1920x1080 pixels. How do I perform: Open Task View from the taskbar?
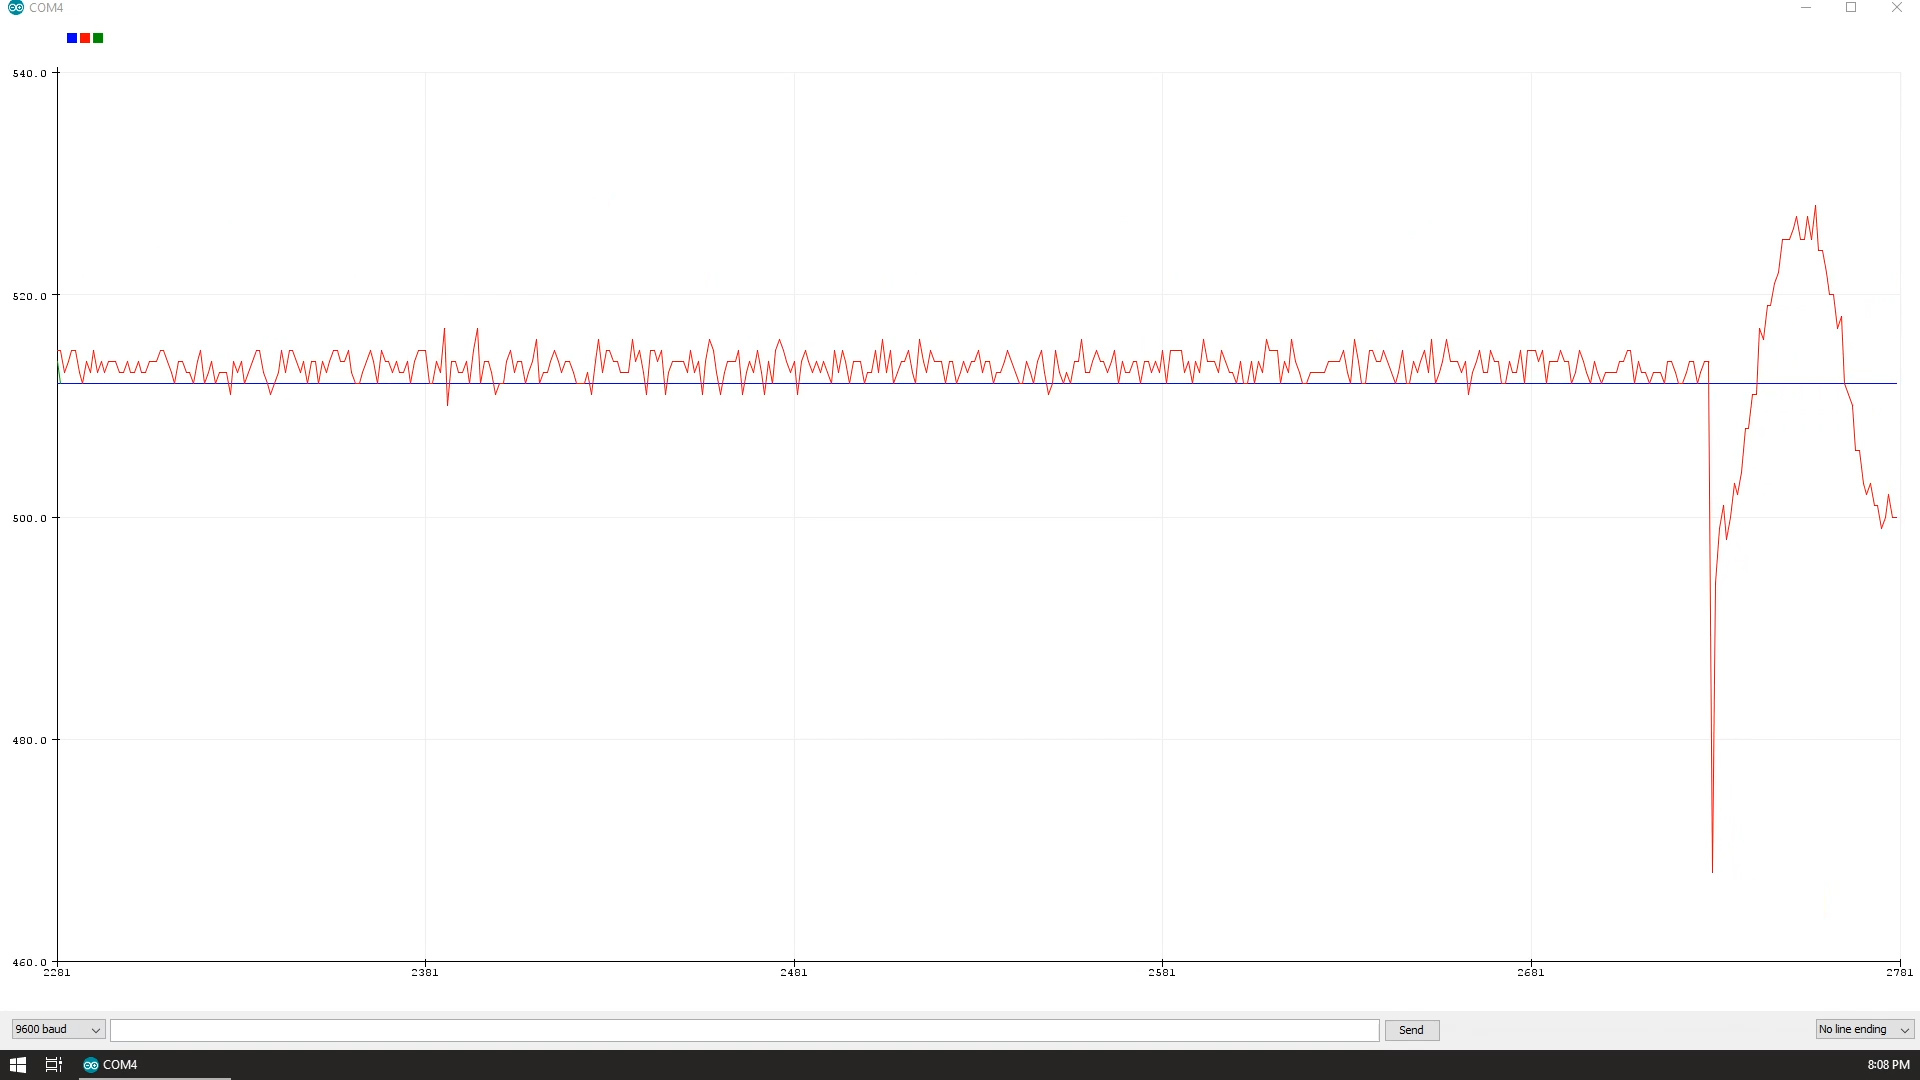click(52, 1064)
